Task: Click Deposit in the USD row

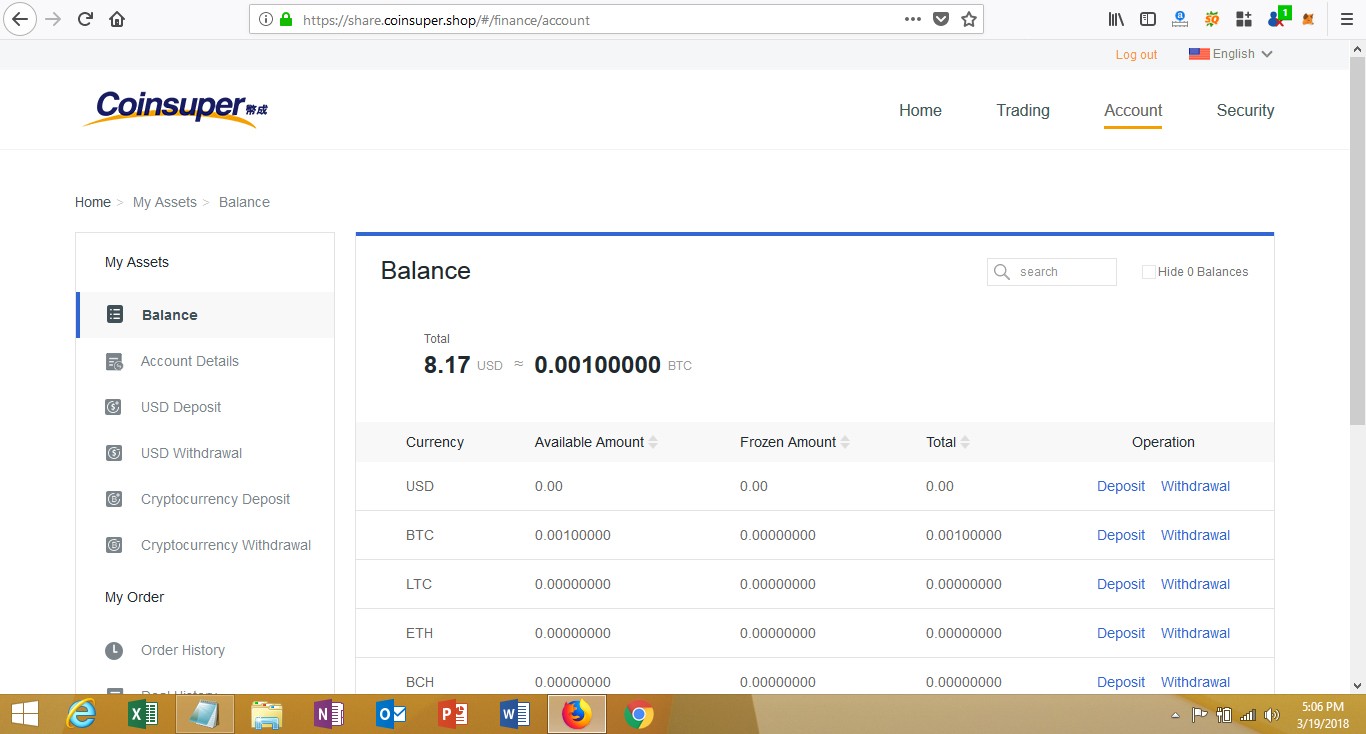Action: 1121,486
